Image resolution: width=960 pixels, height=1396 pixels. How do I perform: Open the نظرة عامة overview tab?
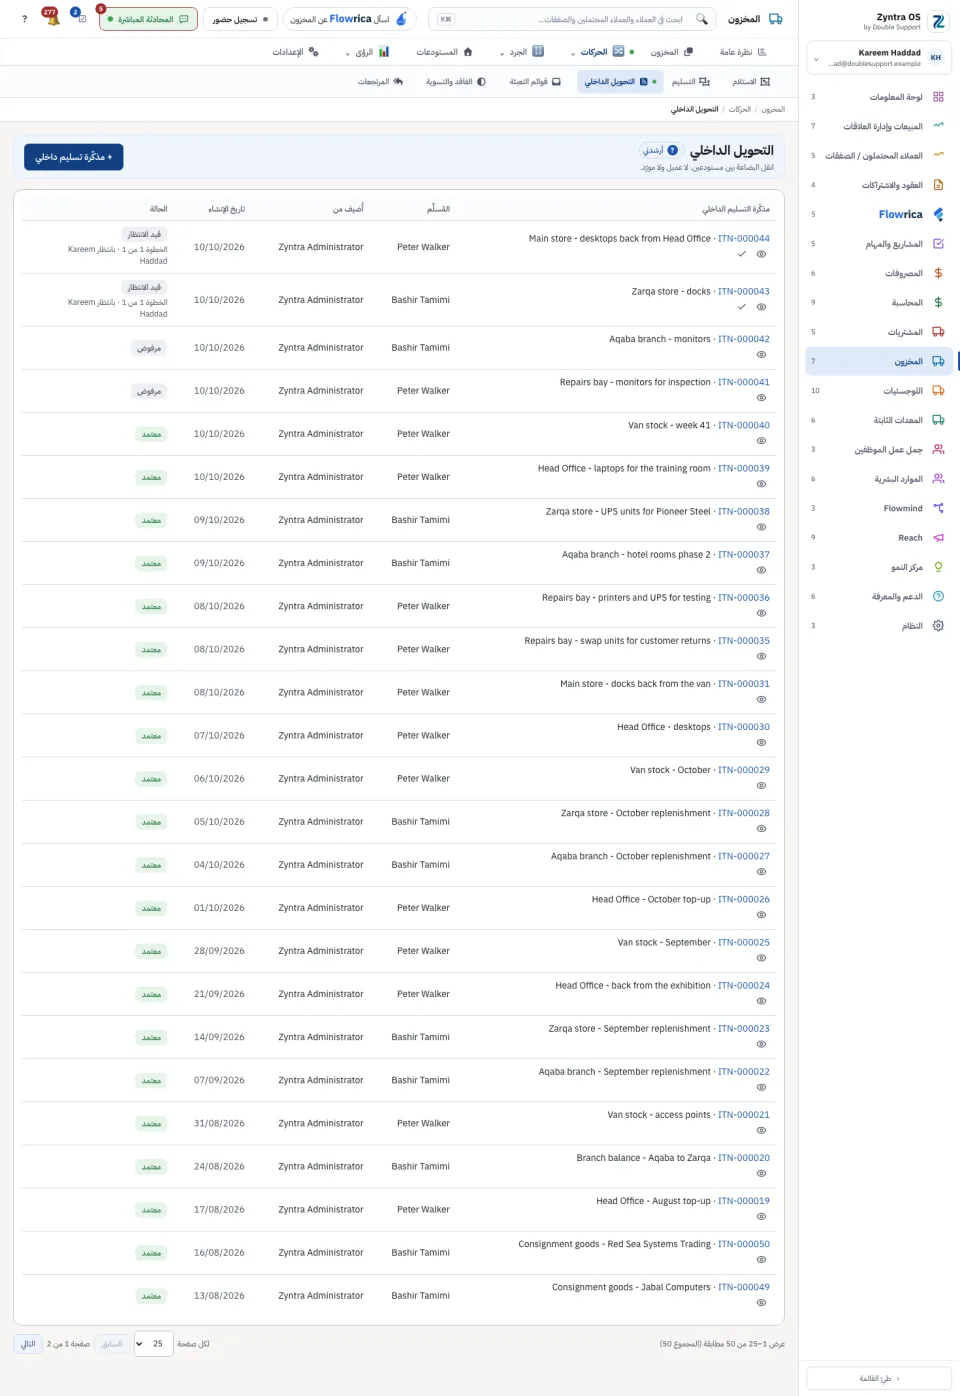tap(743, 52)
